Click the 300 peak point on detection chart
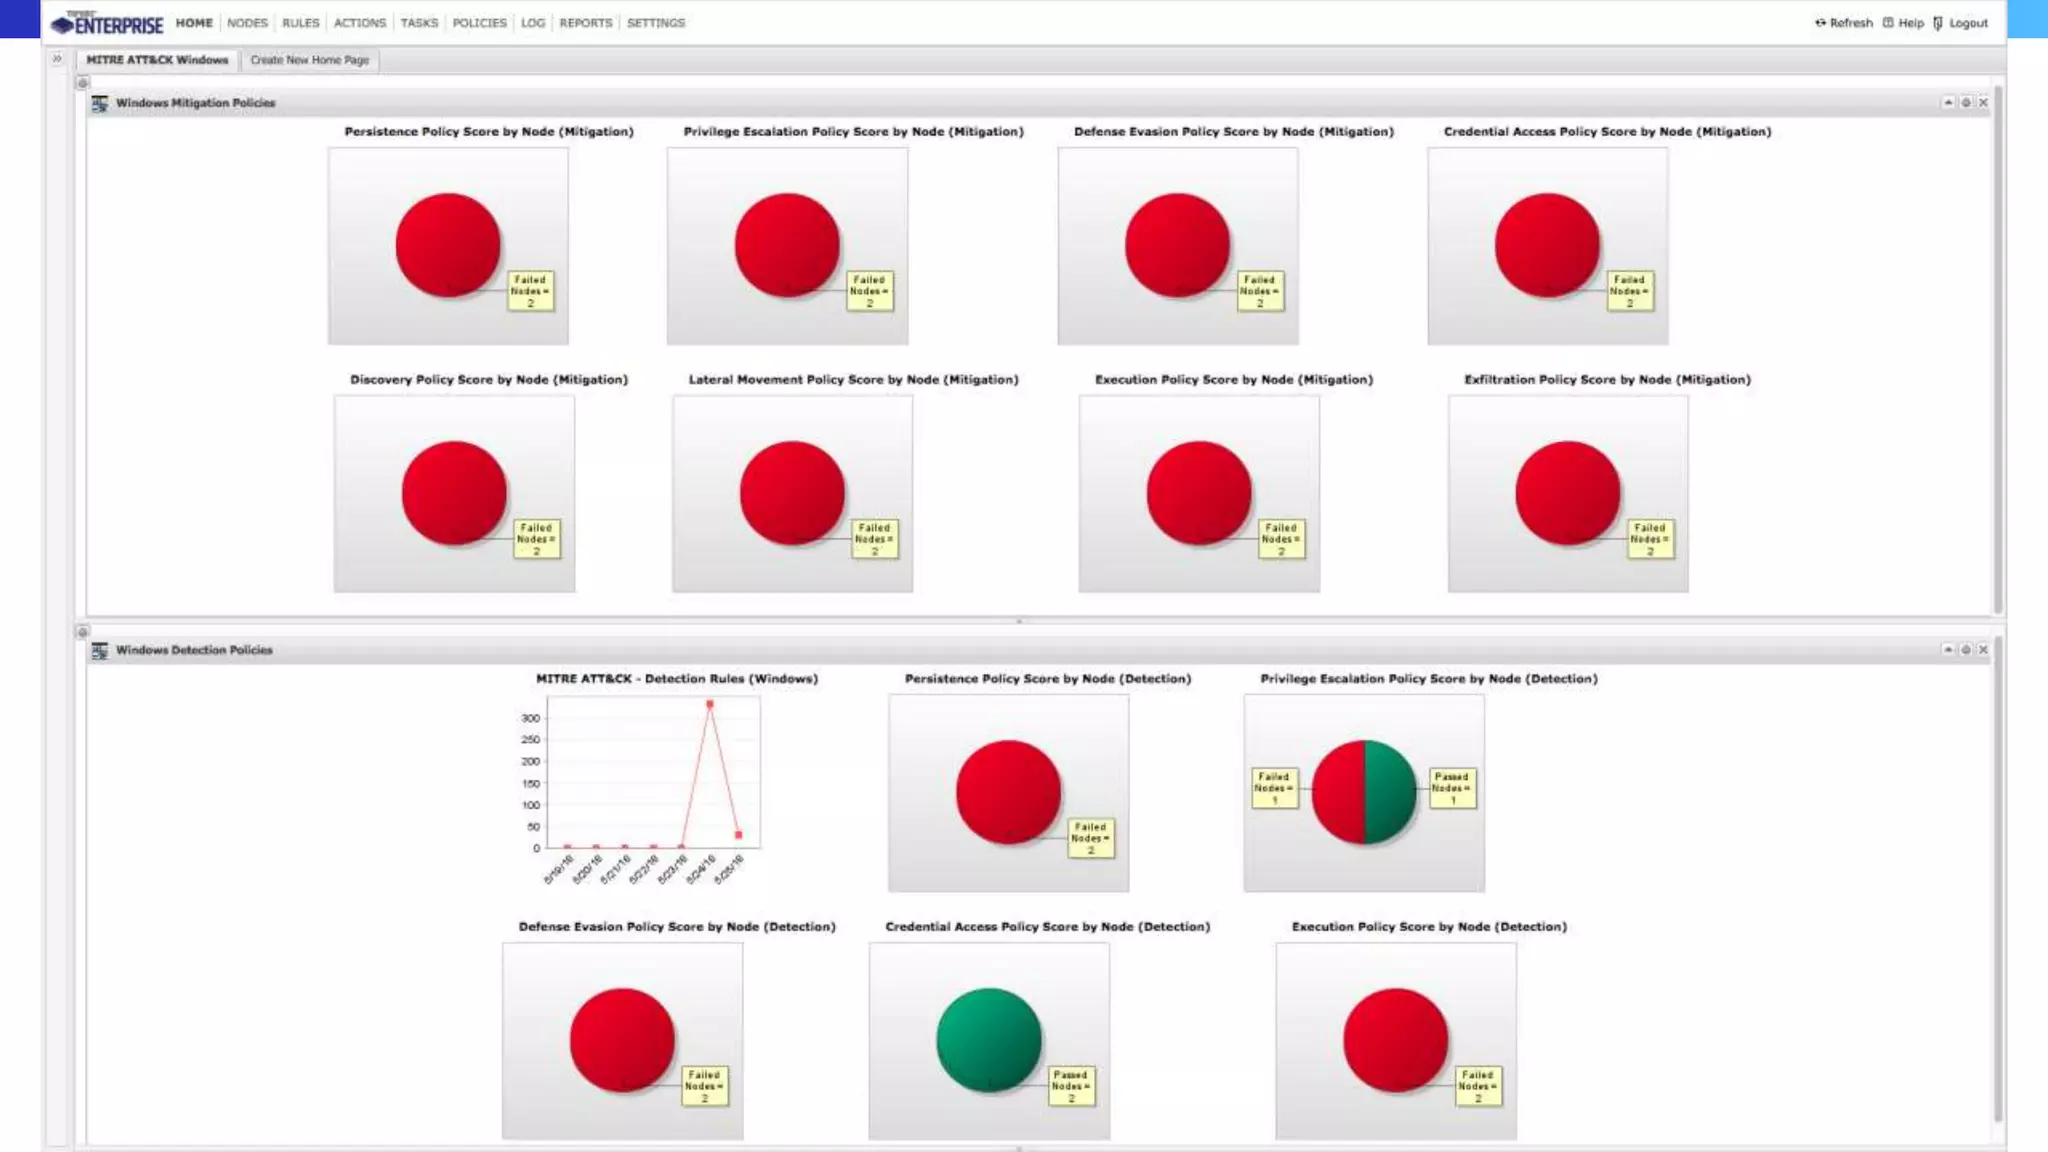2048x1152 pixels. 710,705
